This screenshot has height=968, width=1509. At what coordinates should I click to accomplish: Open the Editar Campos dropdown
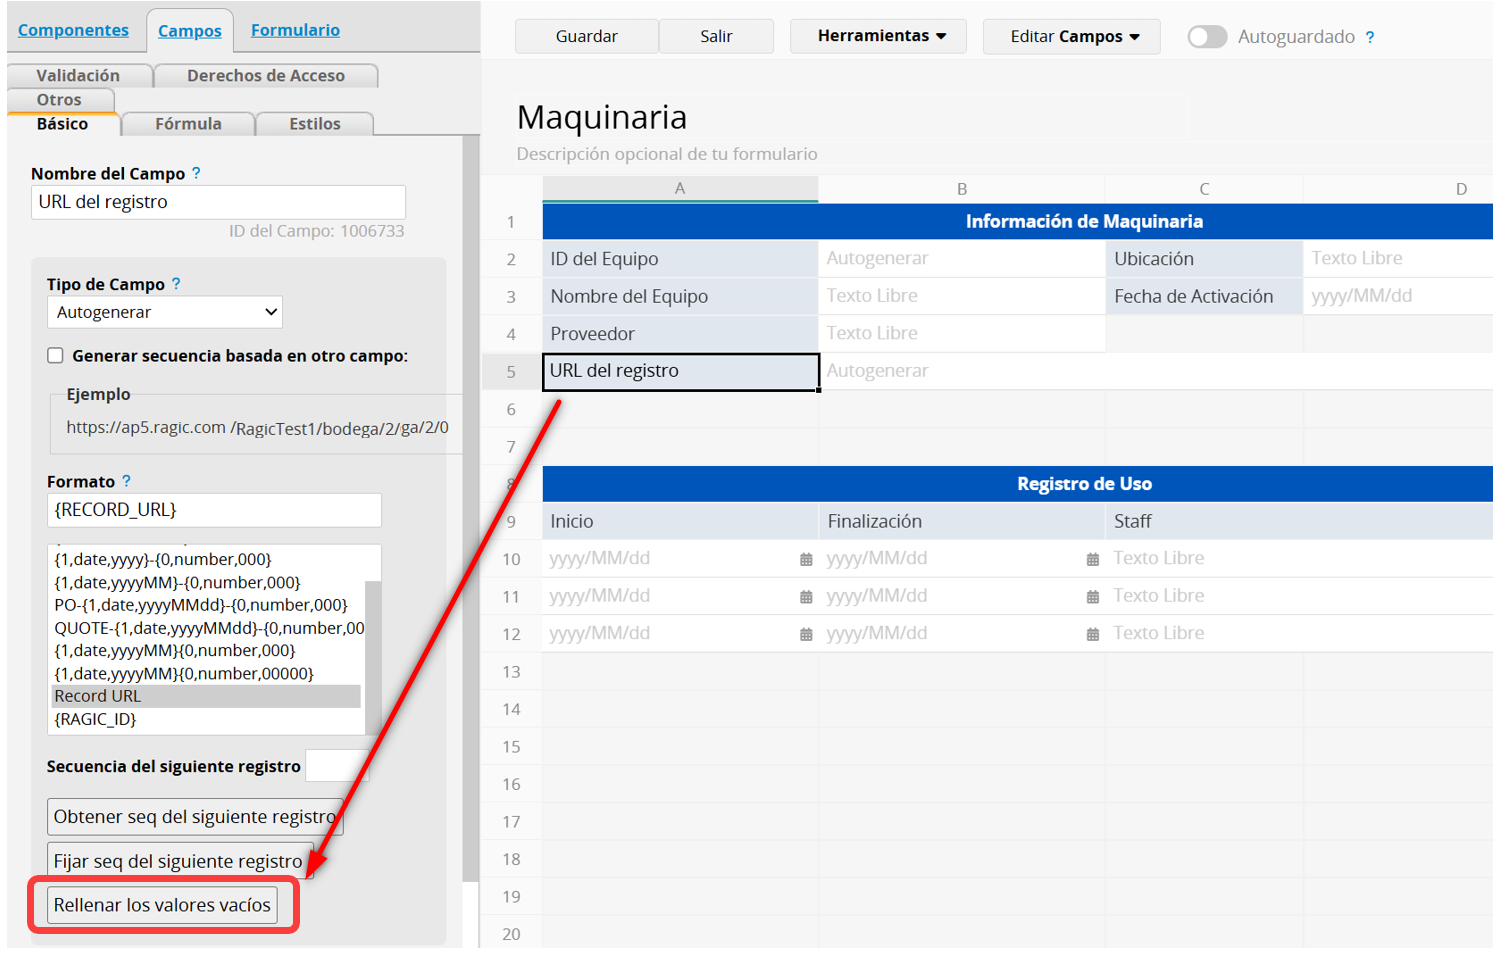tap(1072, 36)
